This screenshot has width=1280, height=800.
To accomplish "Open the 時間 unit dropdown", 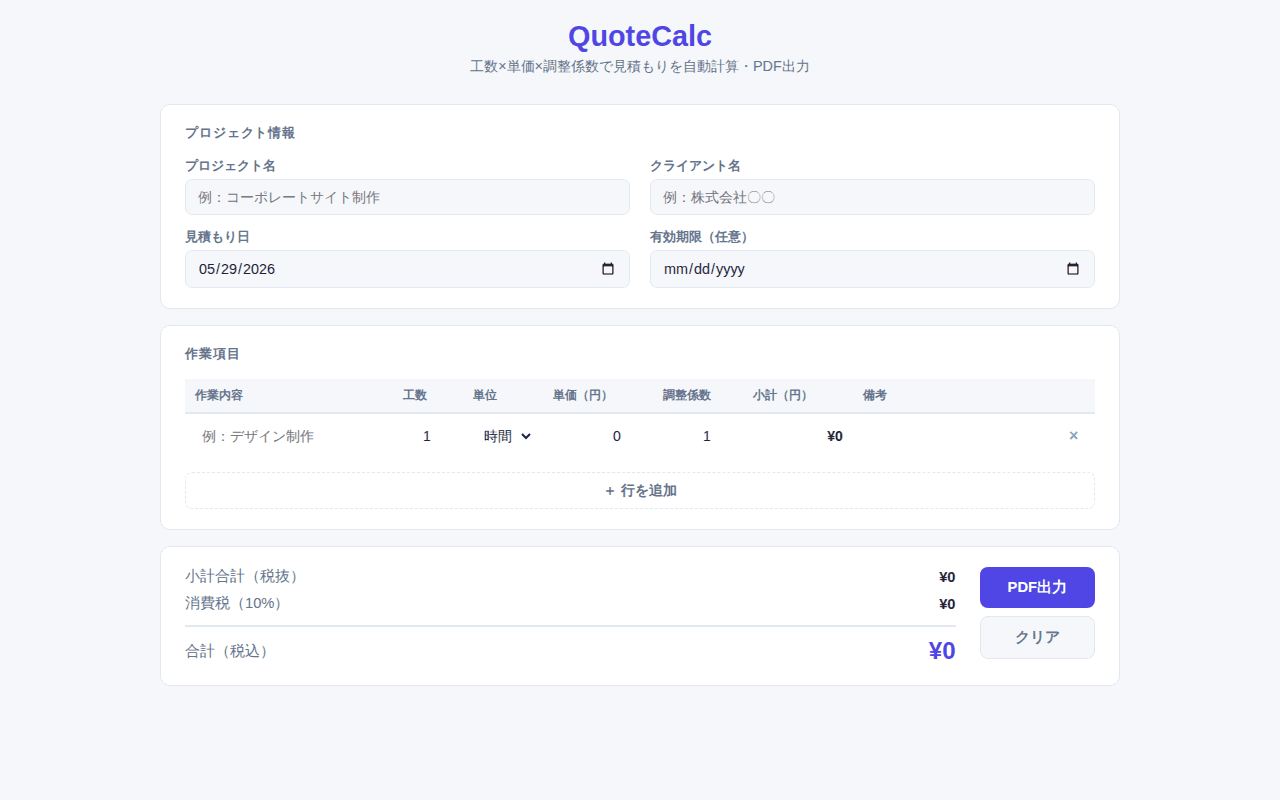I will (x=508, y=436).
